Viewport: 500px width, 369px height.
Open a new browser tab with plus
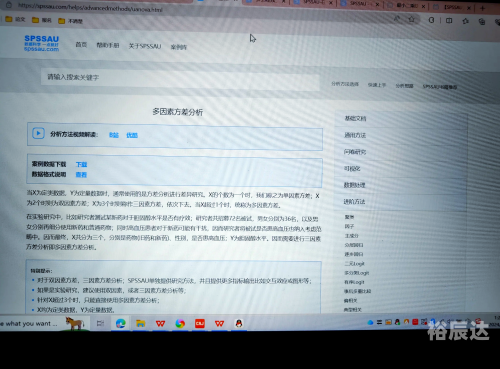(x=483, y=8)
